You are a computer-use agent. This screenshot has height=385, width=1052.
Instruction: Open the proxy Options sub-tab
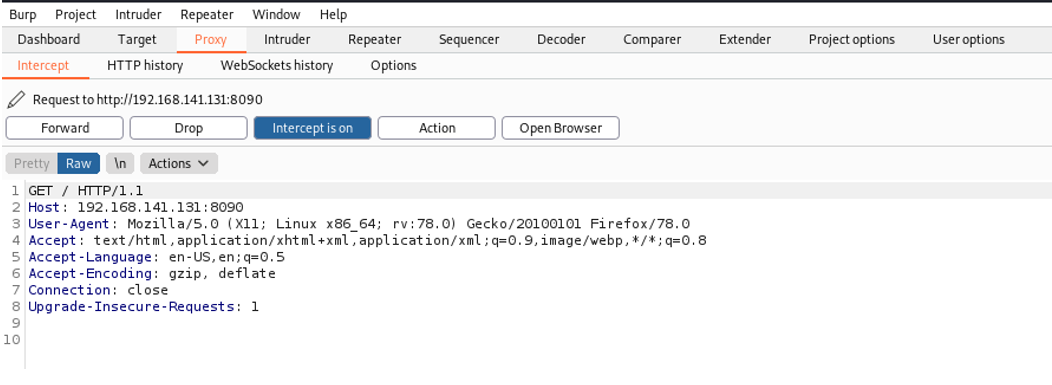[x=393, y=66]
